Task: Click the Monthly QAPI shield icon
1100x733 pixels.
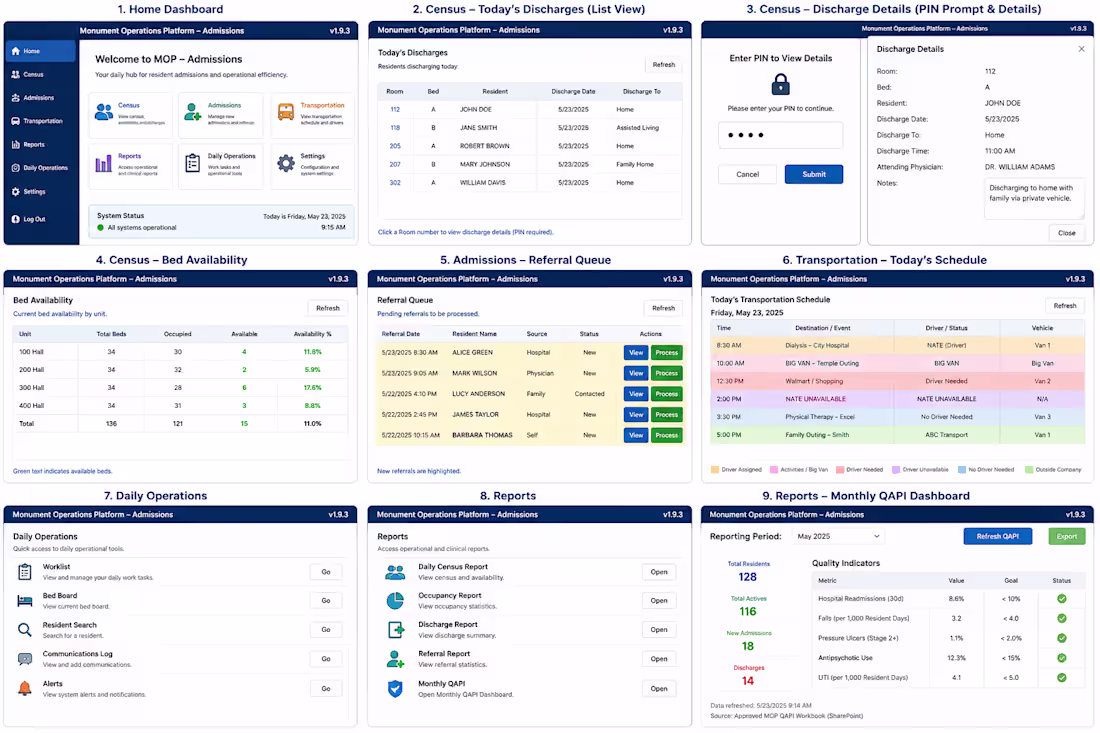Action: (x=395, y=689)
